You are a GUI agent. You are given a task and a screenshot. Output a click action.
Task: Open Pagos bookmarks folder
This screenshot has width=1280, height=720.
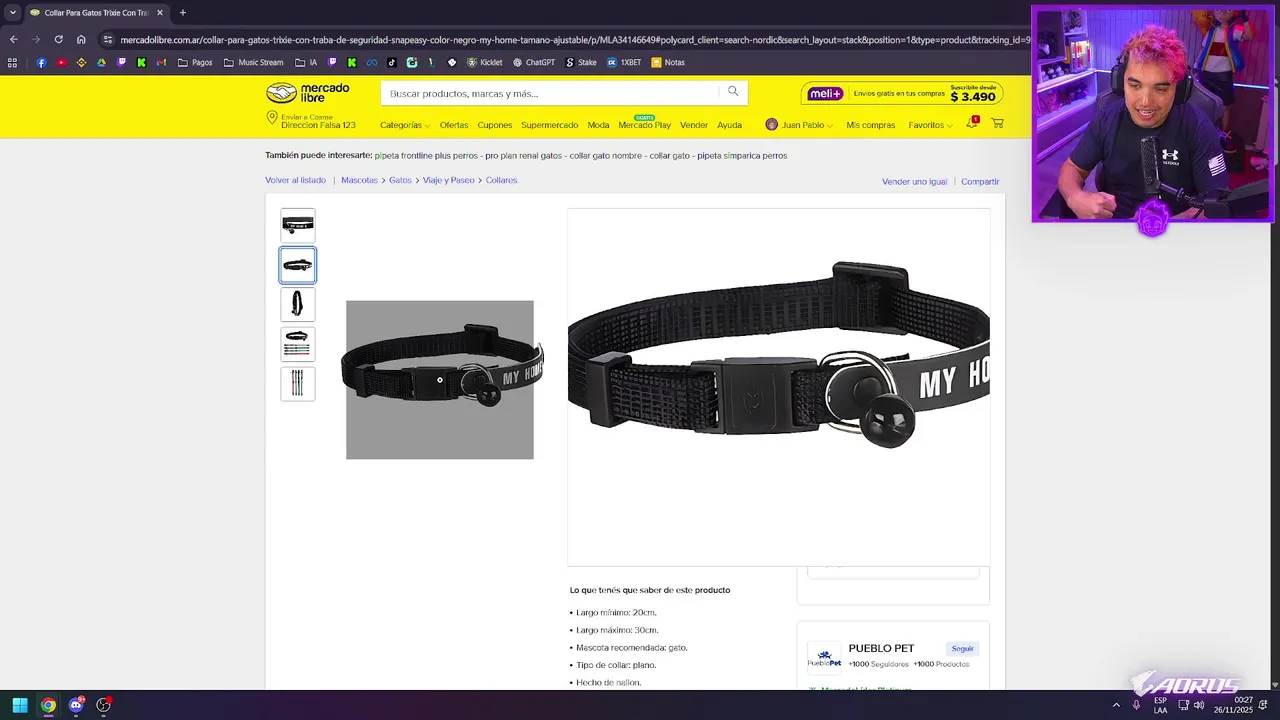[x=195, y=62]
